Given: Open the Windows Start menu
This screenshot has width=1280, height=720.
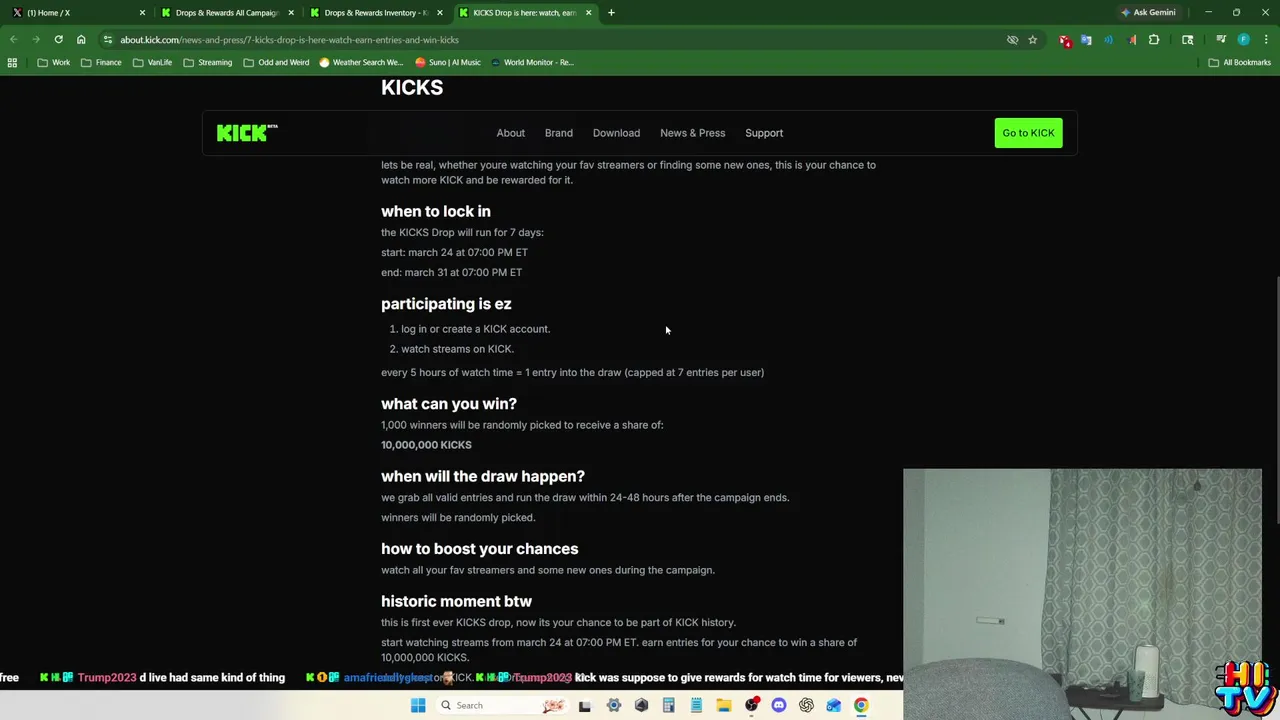Looking at the screenshot, I should tap(418, 705).
